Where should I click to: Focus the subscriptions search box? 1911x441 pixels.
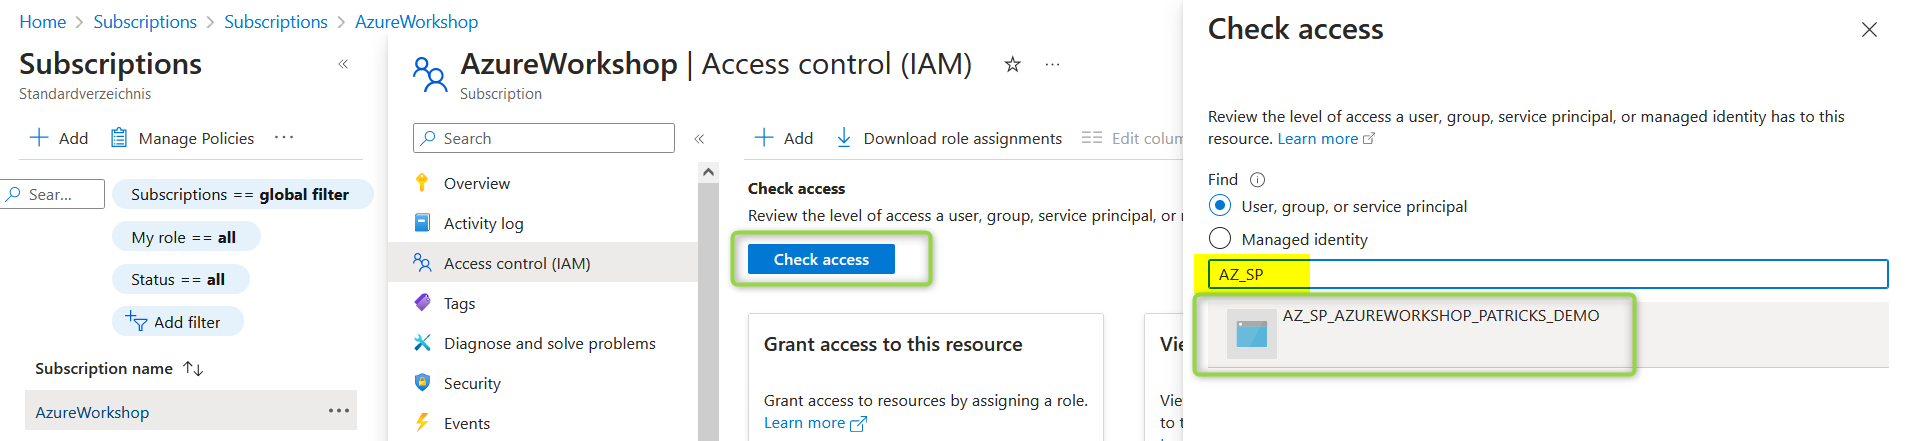53,194
